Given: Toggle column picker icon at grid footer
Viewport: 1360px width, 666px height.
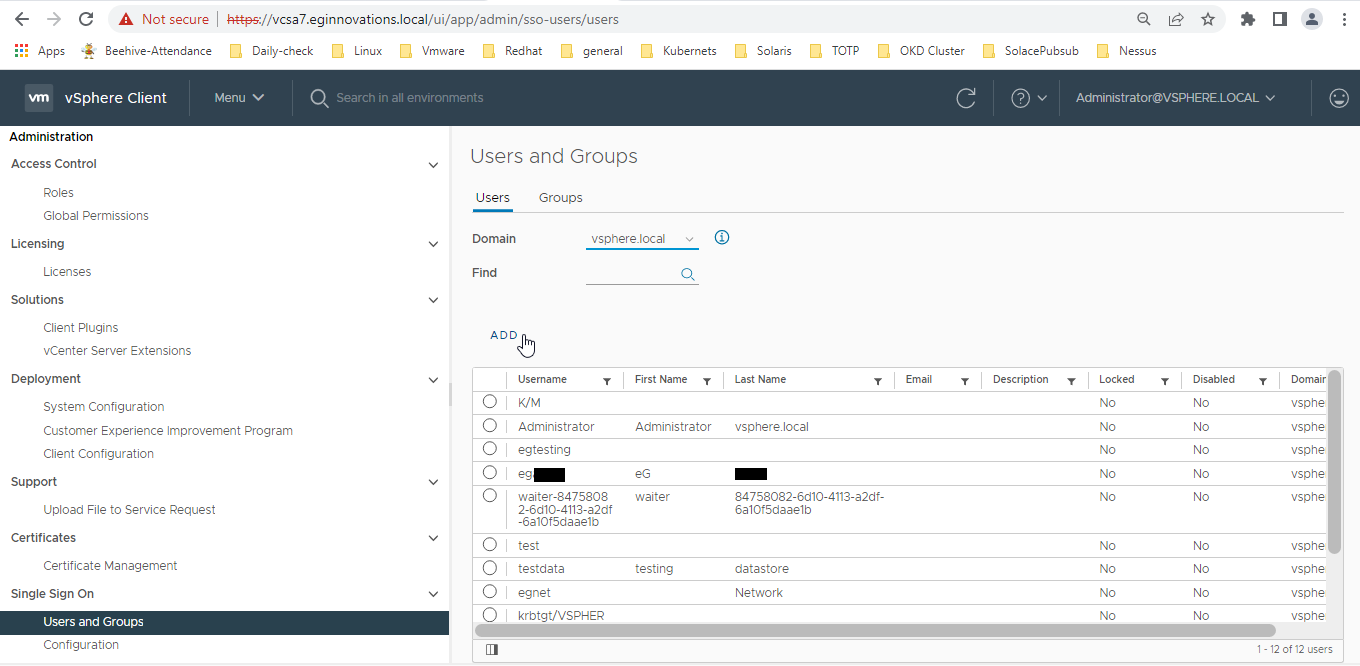Looking at the screenshot, I should [x=491, y=649].
